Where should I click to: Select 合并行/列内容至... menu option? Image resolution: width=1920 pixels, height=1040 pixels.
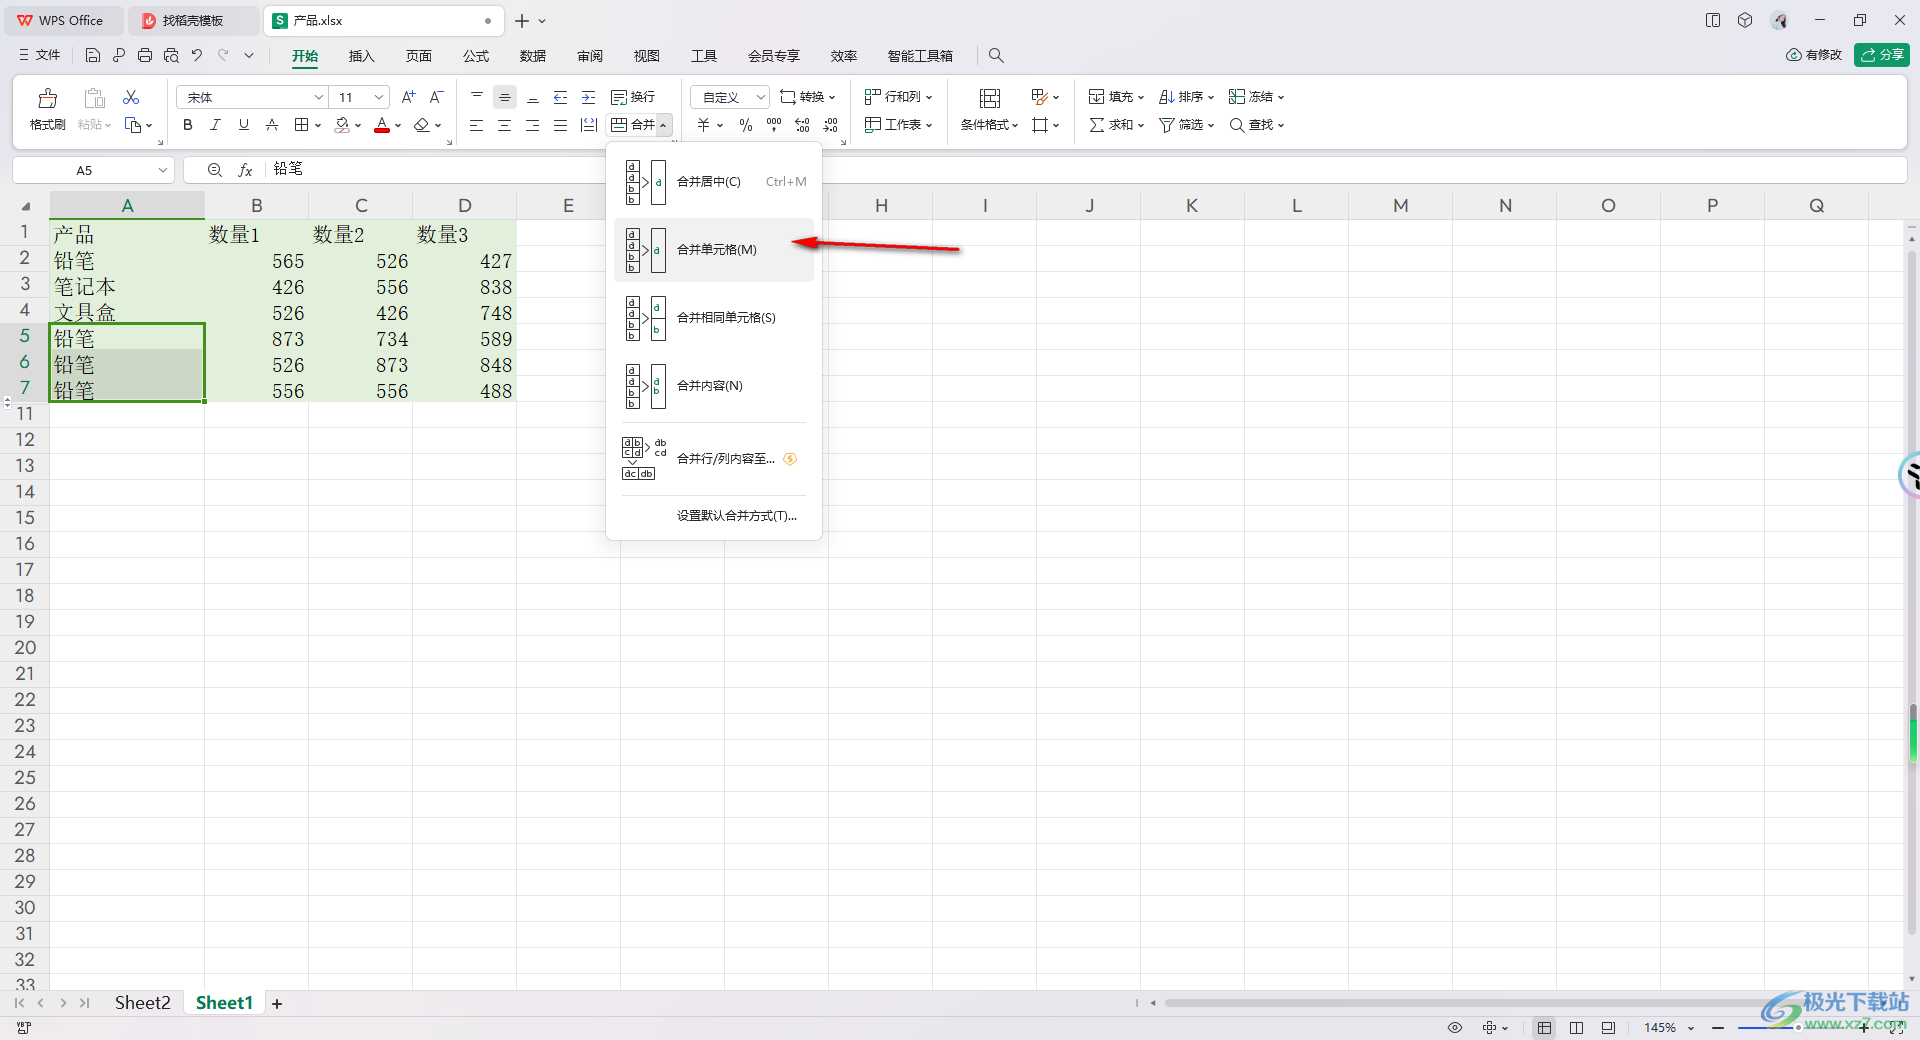coord(714,459)
